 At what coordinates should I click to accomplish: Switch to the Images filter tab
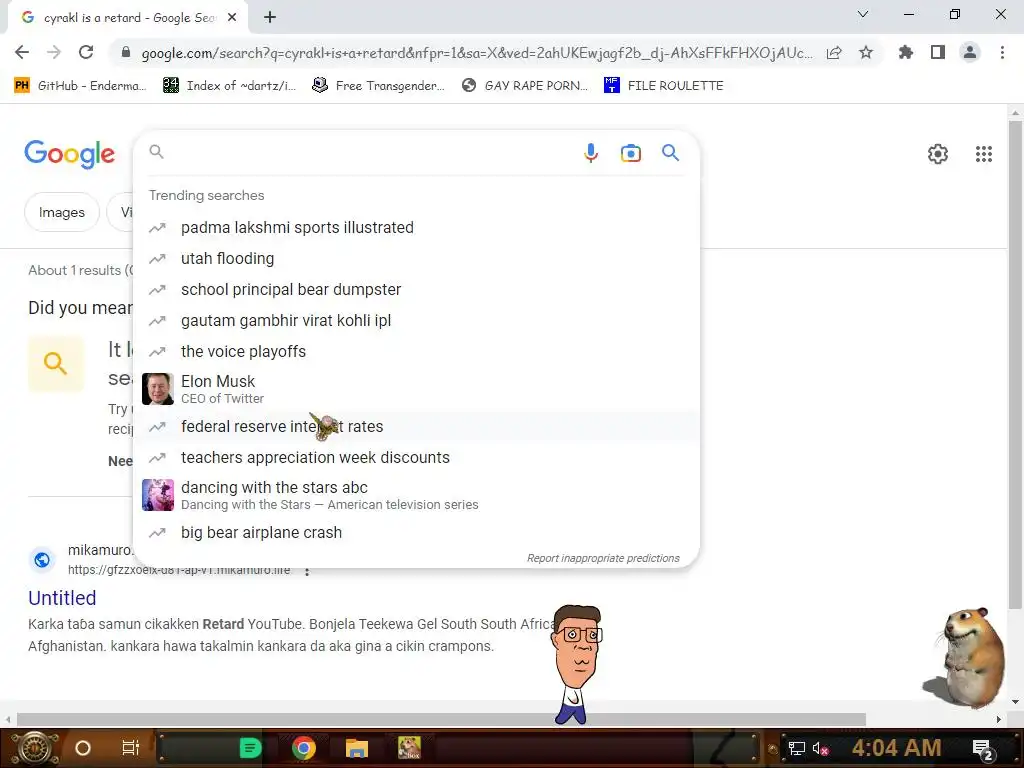61,212
